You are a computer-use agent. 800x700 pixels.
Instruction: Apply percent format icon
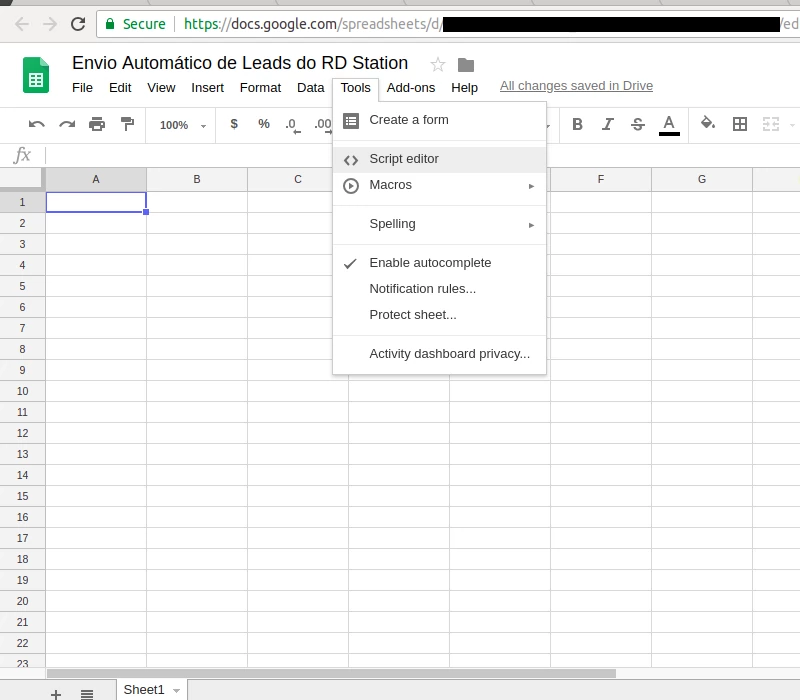click(x=263, y=124)
